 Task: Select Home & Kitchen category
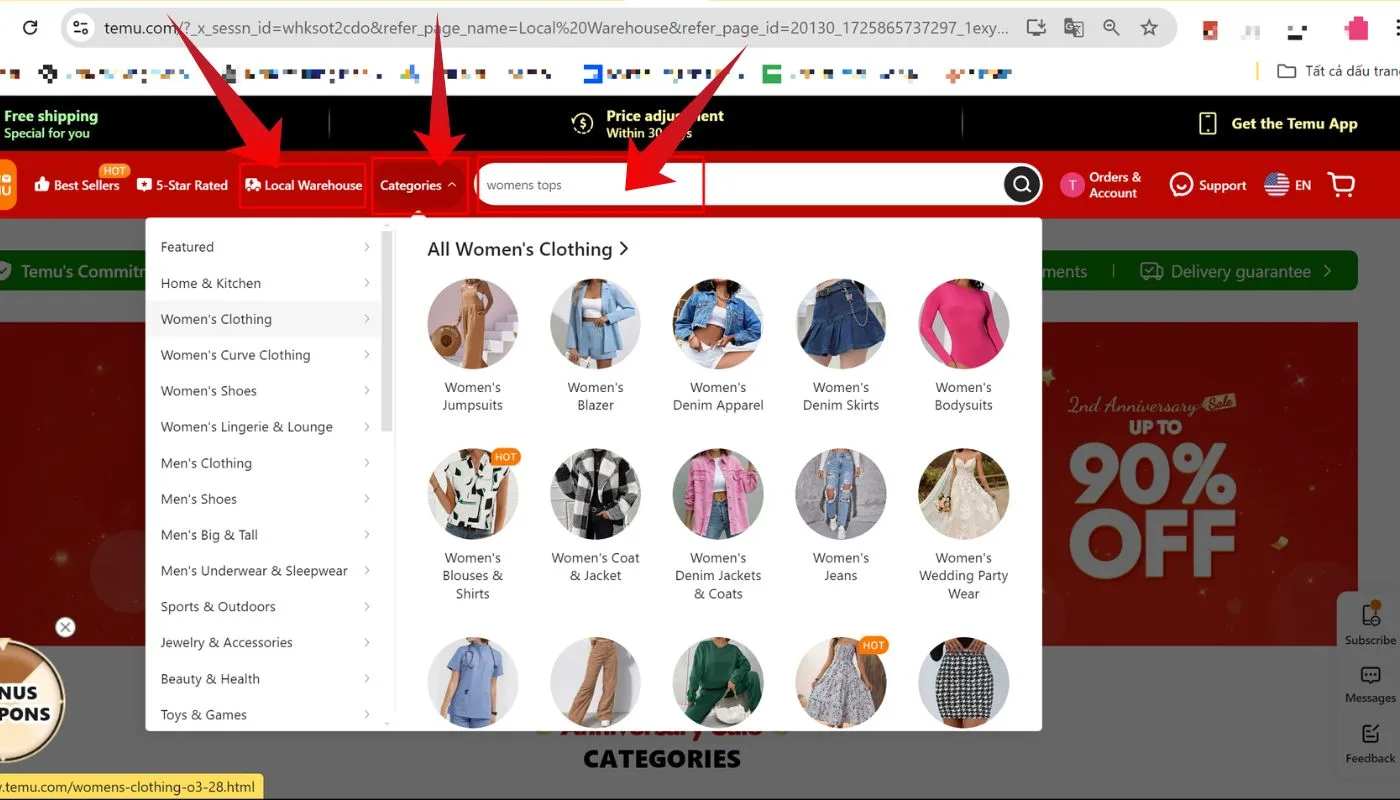[264, 283]
